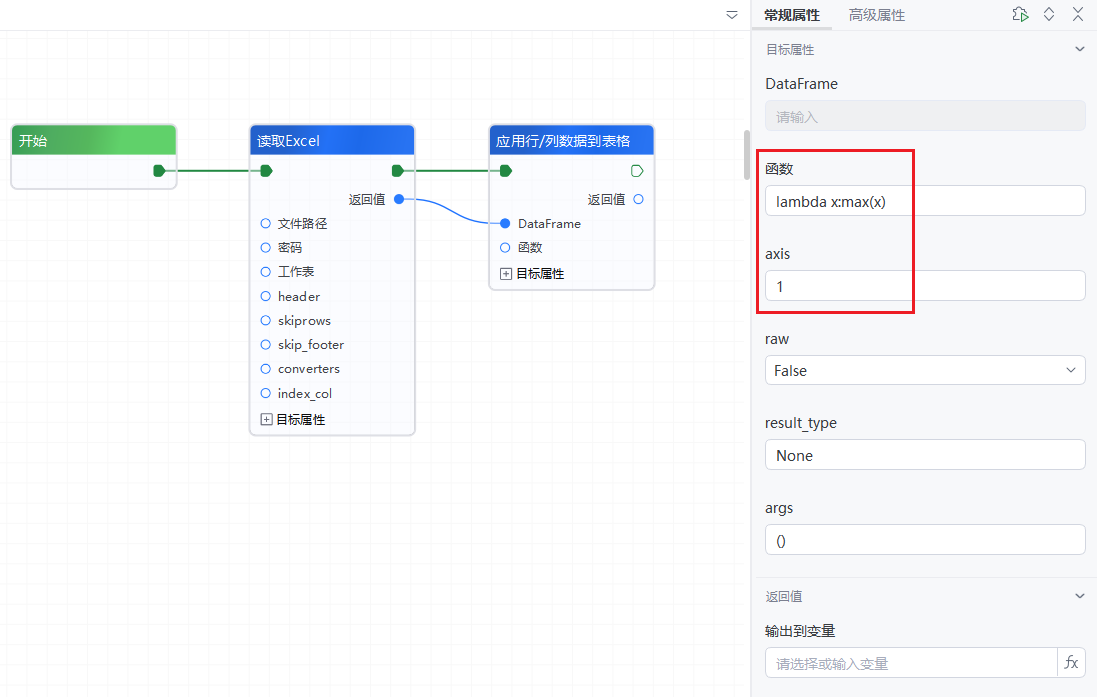Click the 文件路径 pin circle on 读取Excel
The image size is (1097, 697).
[x=266, y=223]
